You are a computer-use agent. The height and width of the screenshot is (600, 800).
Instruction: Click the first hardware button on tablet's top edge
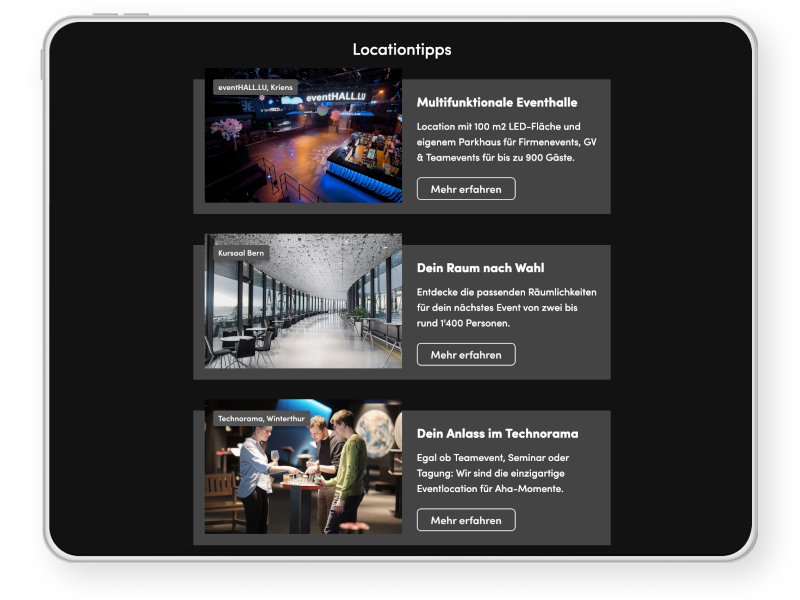tap(105, 14)
